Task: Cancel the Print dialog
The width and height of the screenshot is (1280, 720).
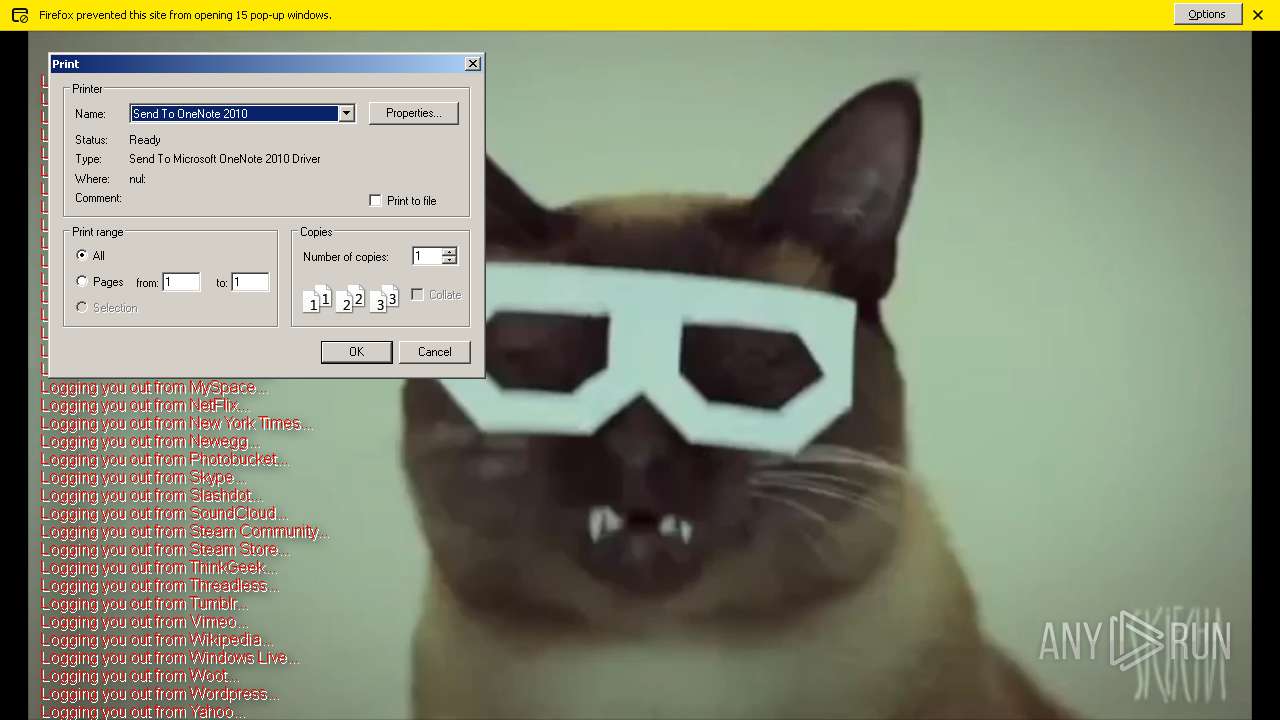Action: point(435,352)
